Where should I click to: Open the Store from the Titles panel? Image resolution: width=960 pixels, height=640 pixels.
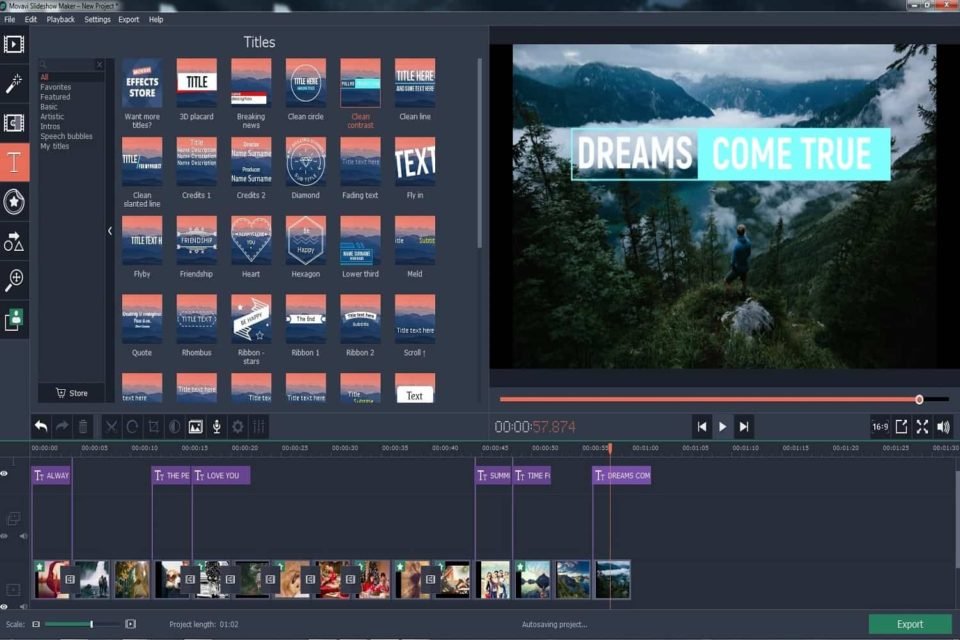(72, 393)
